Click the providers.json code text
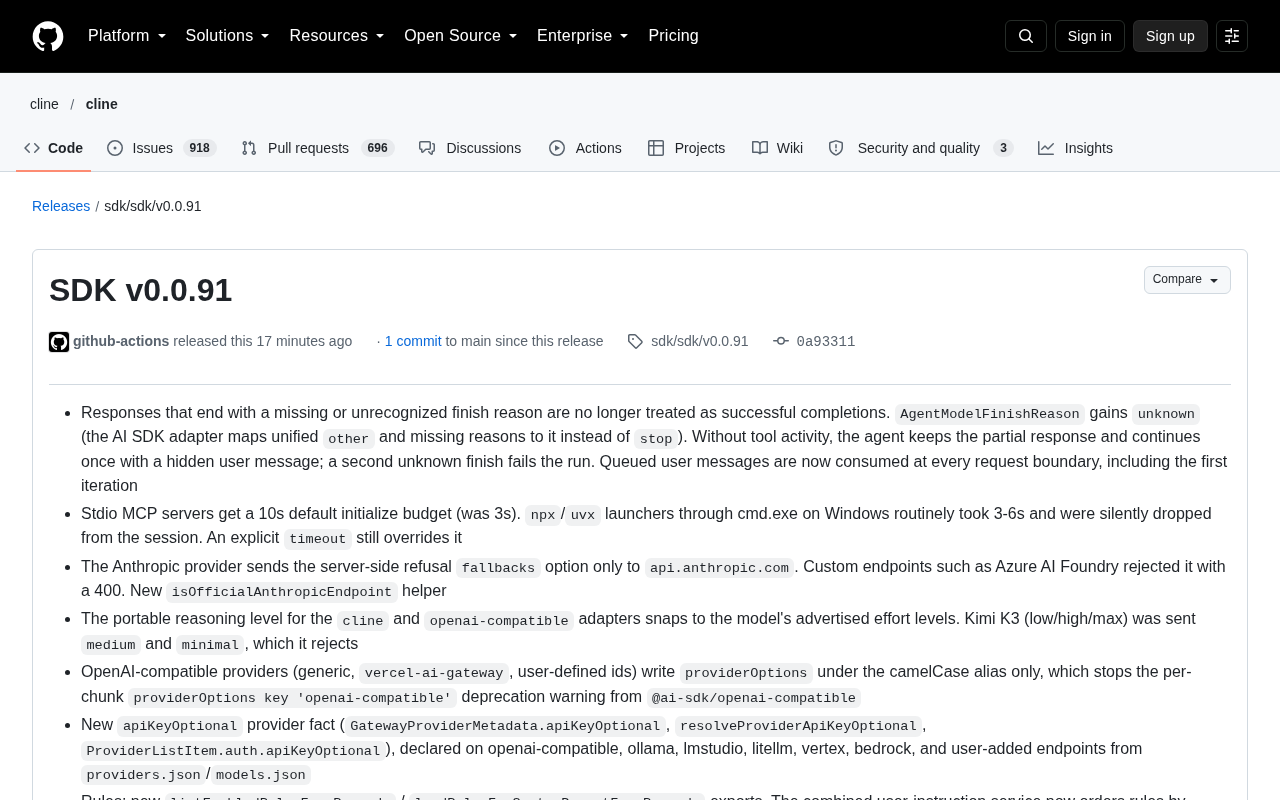 point(141,775)
